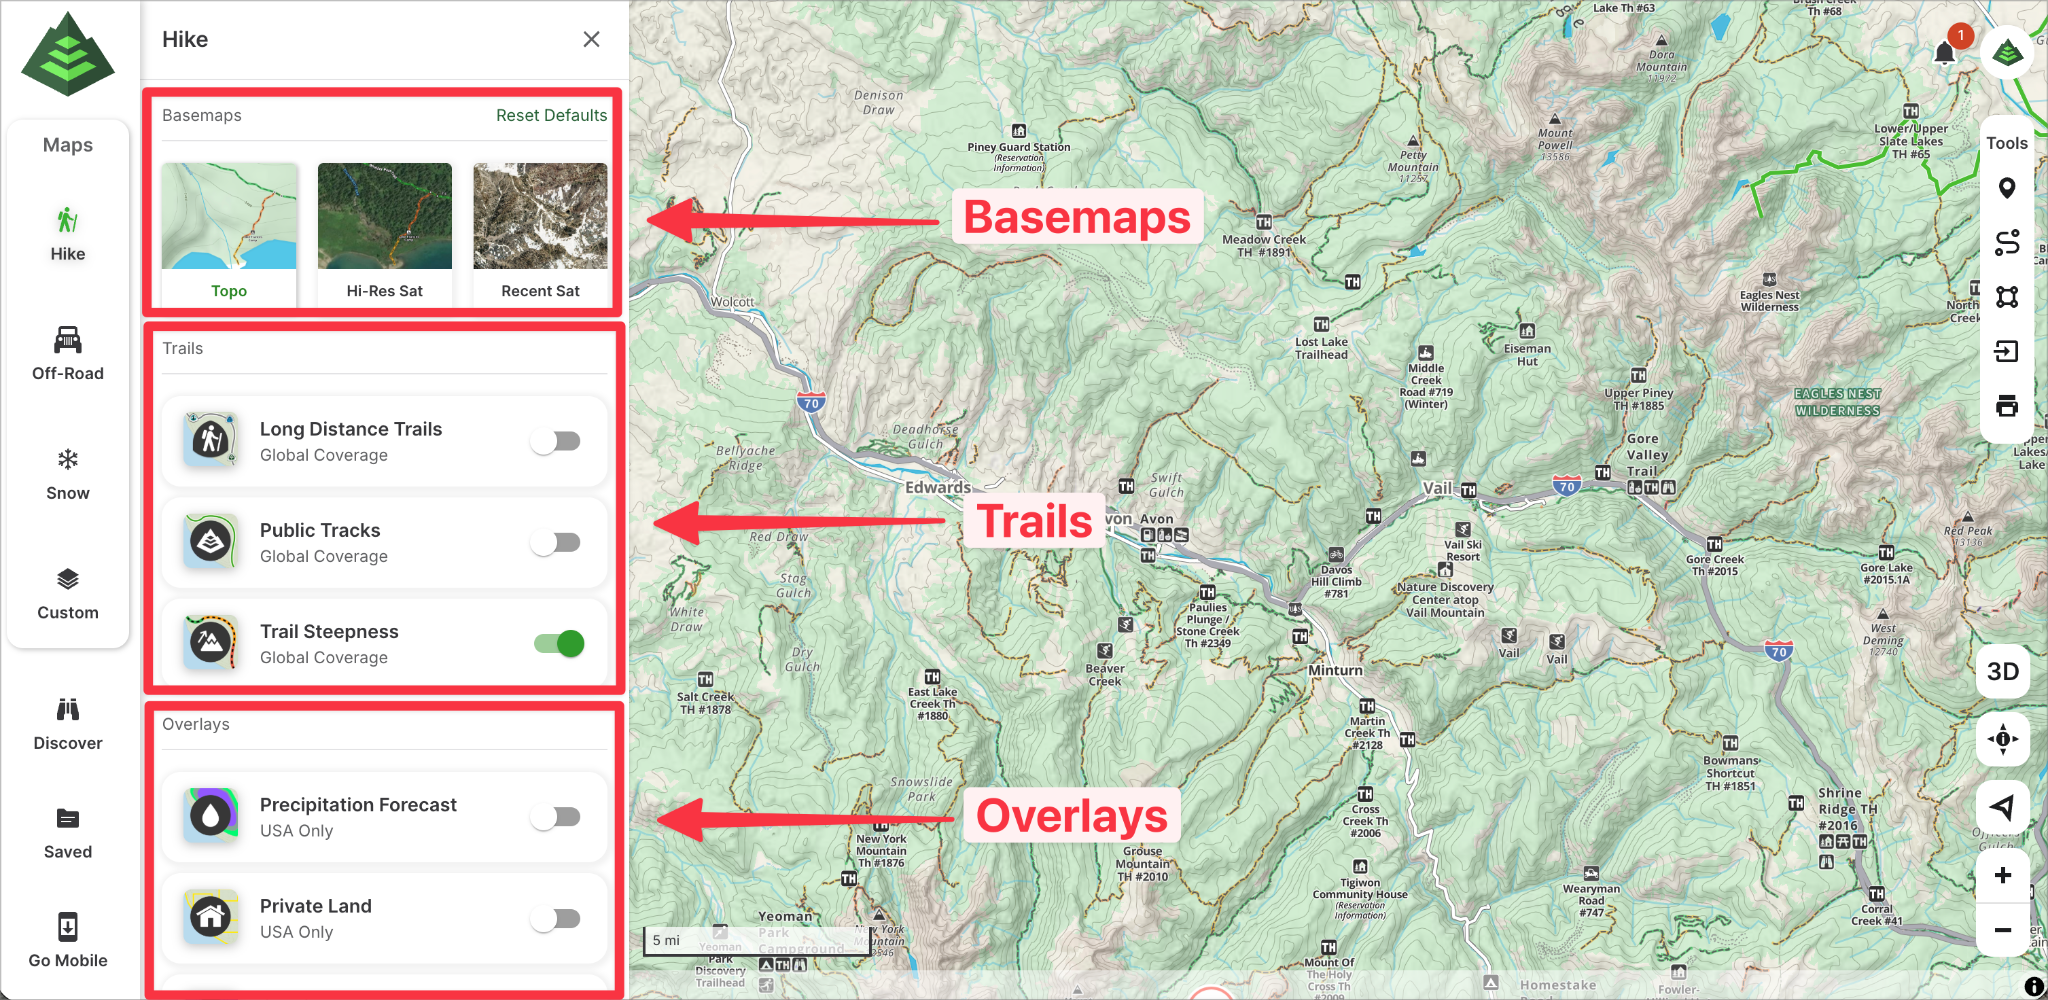Click Reset Defaults link
2048x1000 pixels.
pyautogui.click(x=551, y=115)
